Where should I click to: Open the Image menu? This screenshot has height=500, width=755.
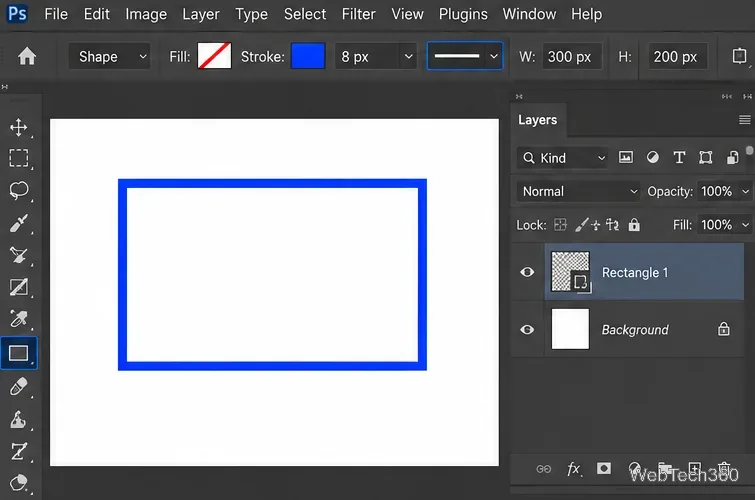point(146,14)
